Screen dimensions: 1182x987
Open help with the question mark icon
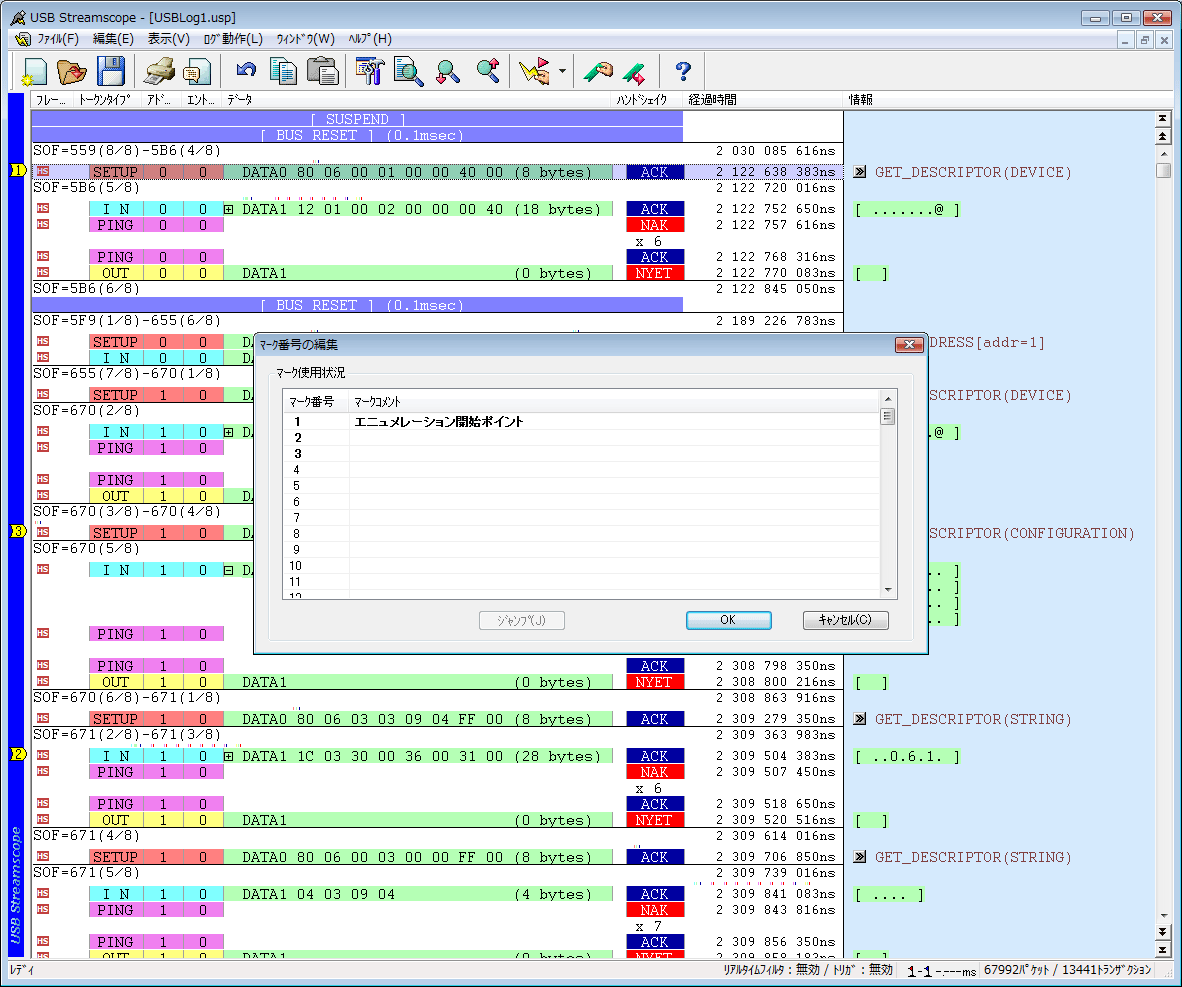[683, 72]
